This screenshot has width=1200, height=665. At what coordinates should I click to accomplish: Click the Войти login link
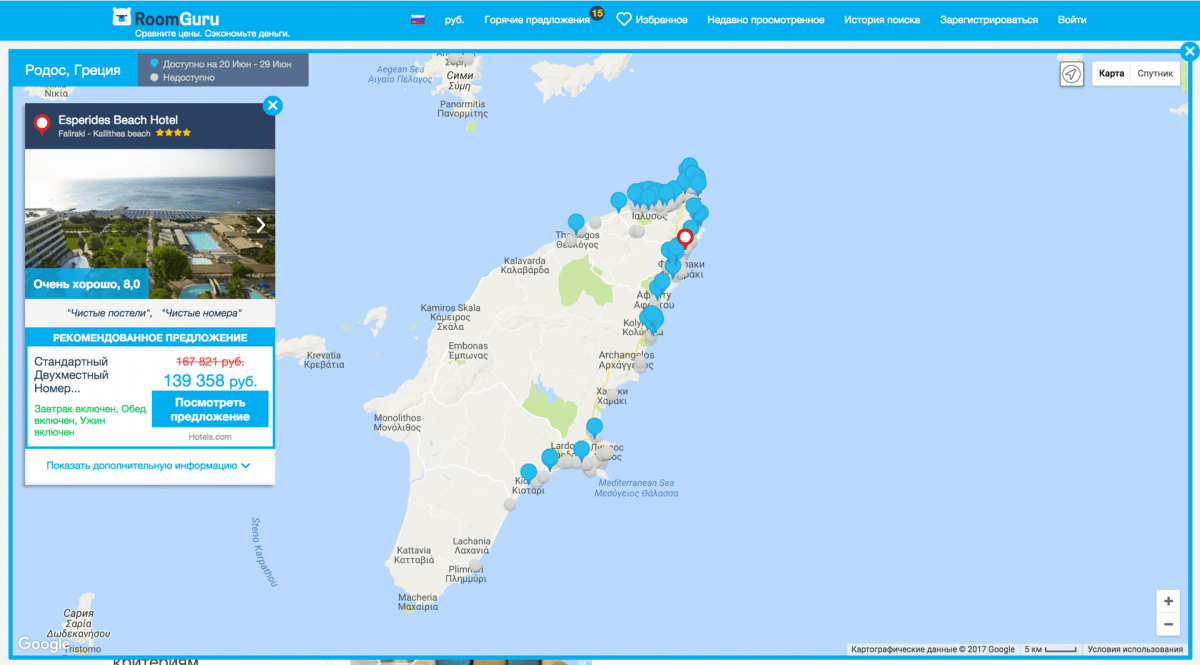pos(1071,20)
